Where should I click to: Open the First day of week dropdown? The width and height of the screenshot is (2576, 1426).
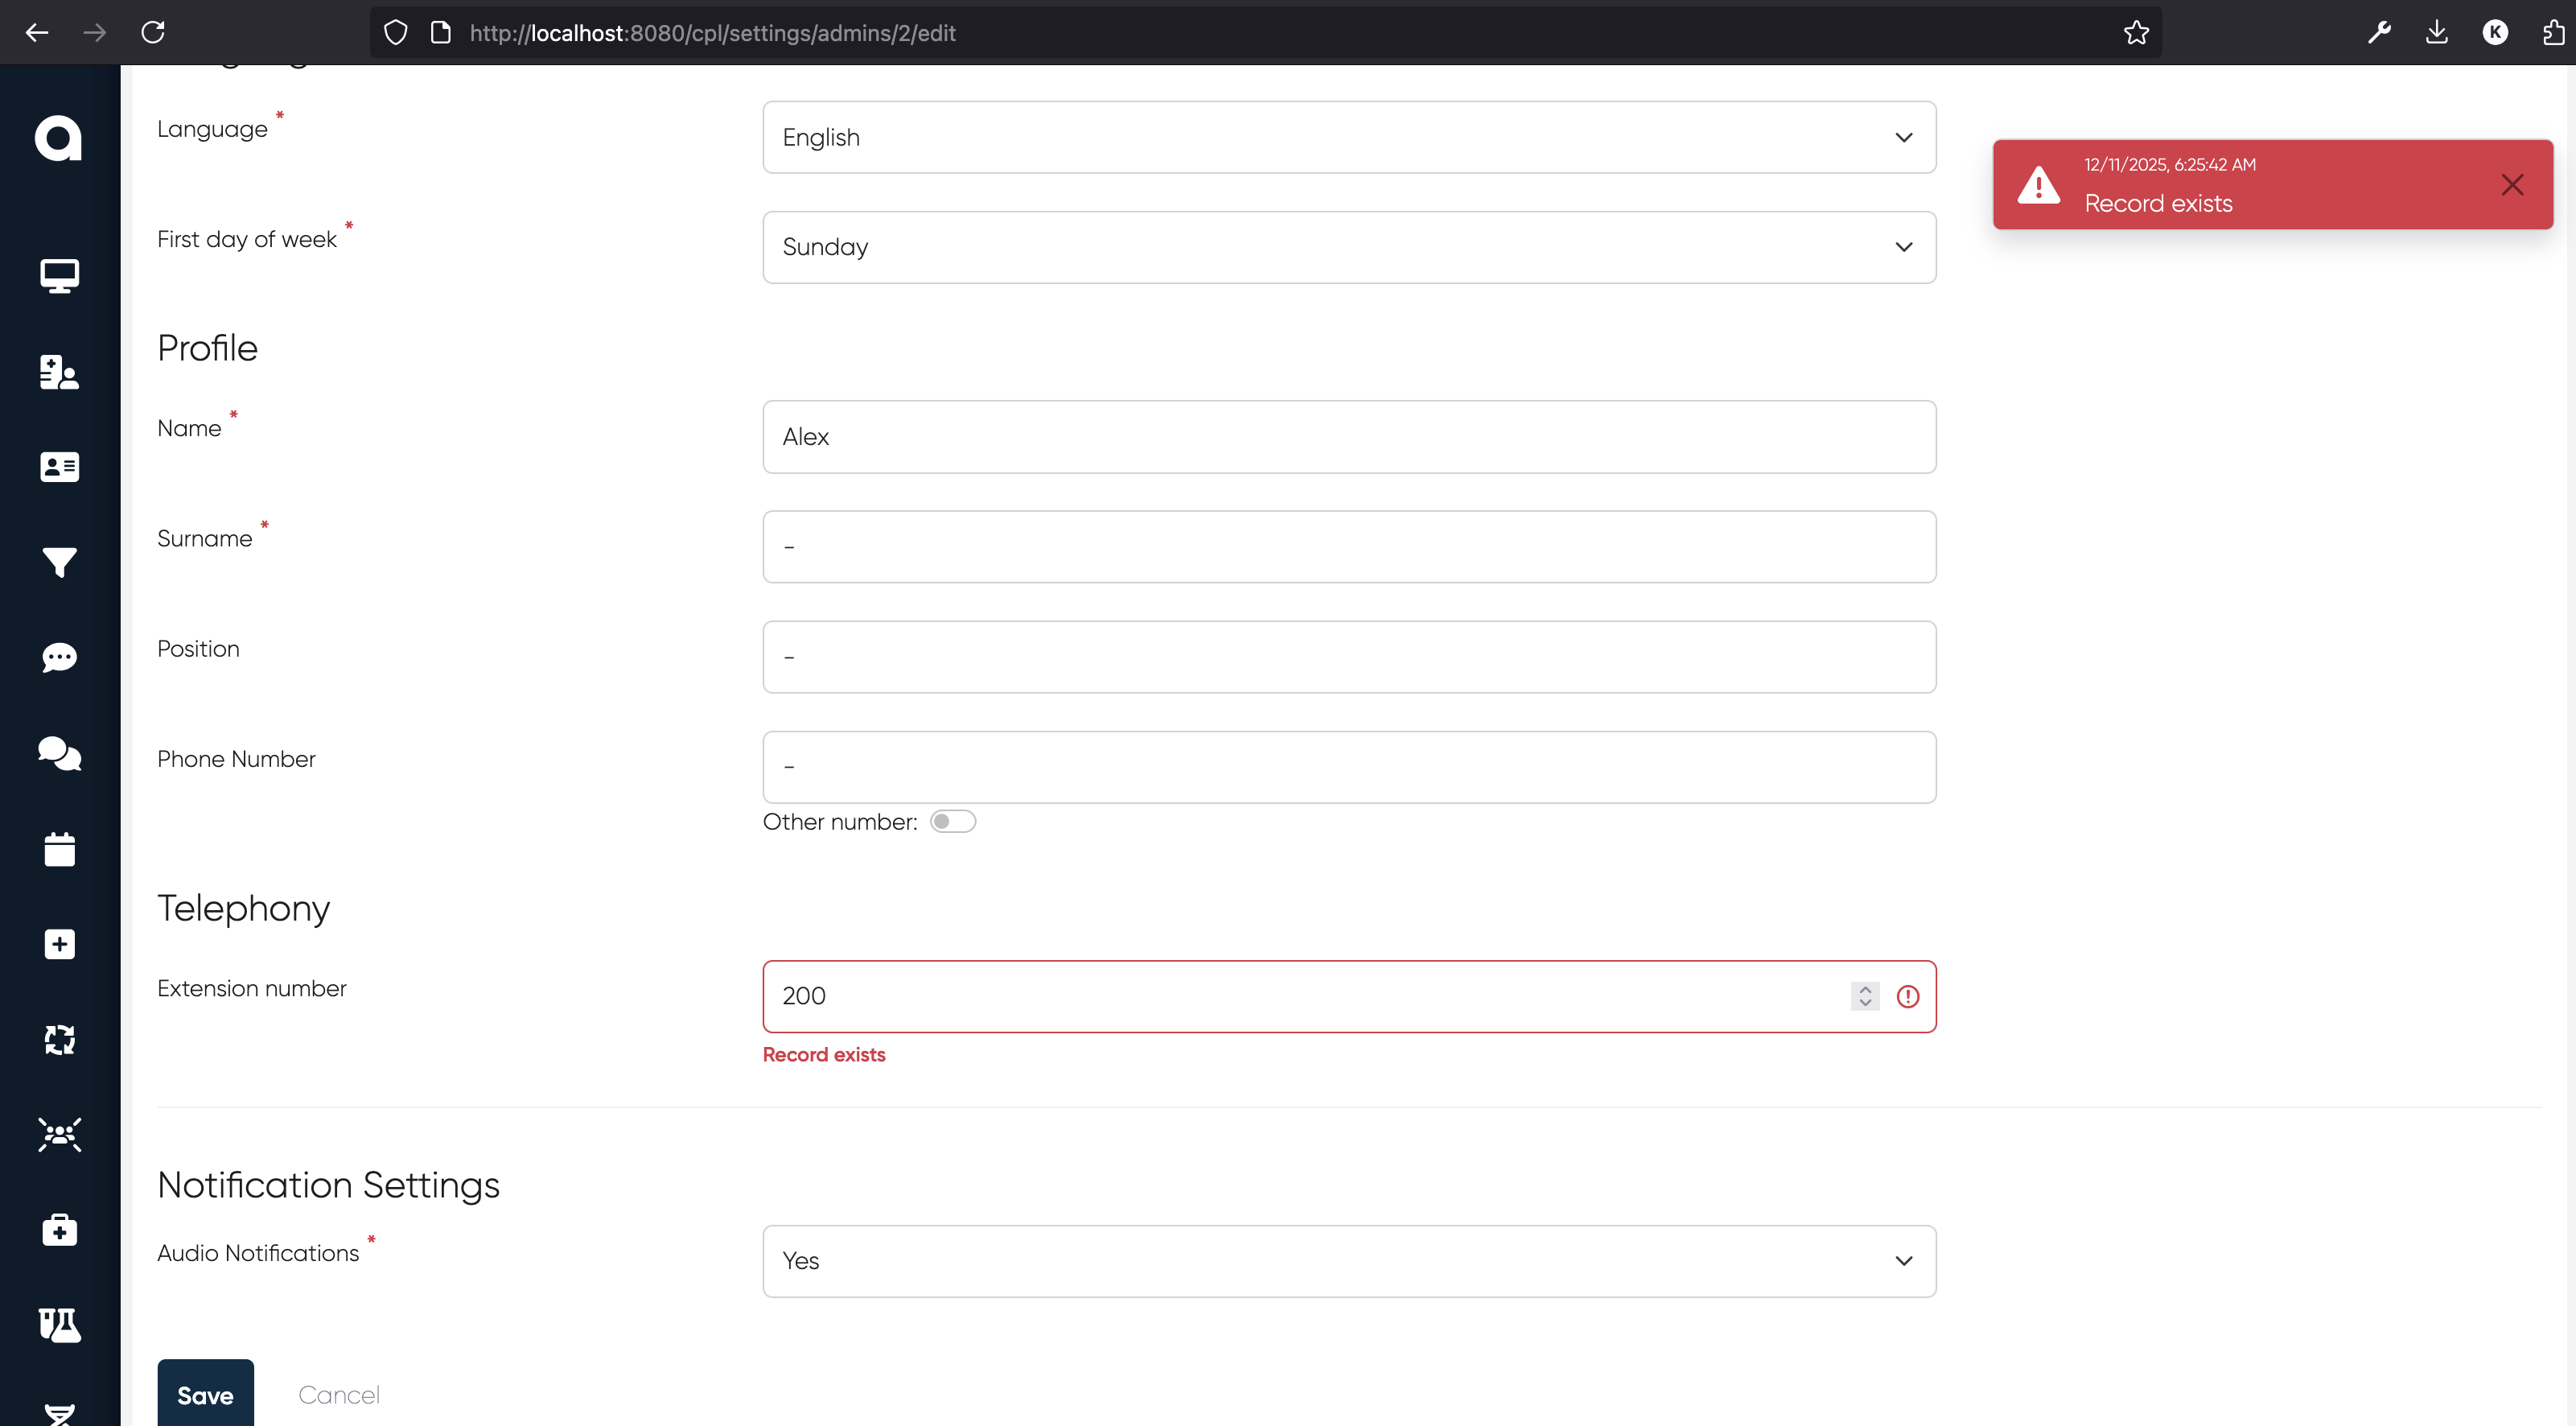[x=1348, y=247]
